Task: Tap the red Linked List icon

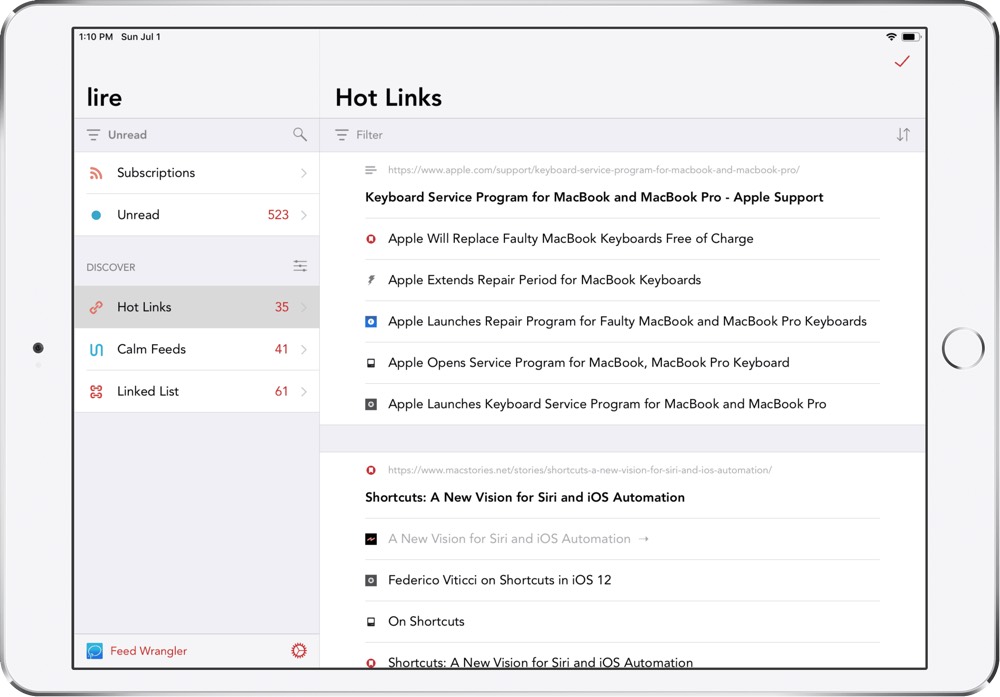Action: (96, 392)
